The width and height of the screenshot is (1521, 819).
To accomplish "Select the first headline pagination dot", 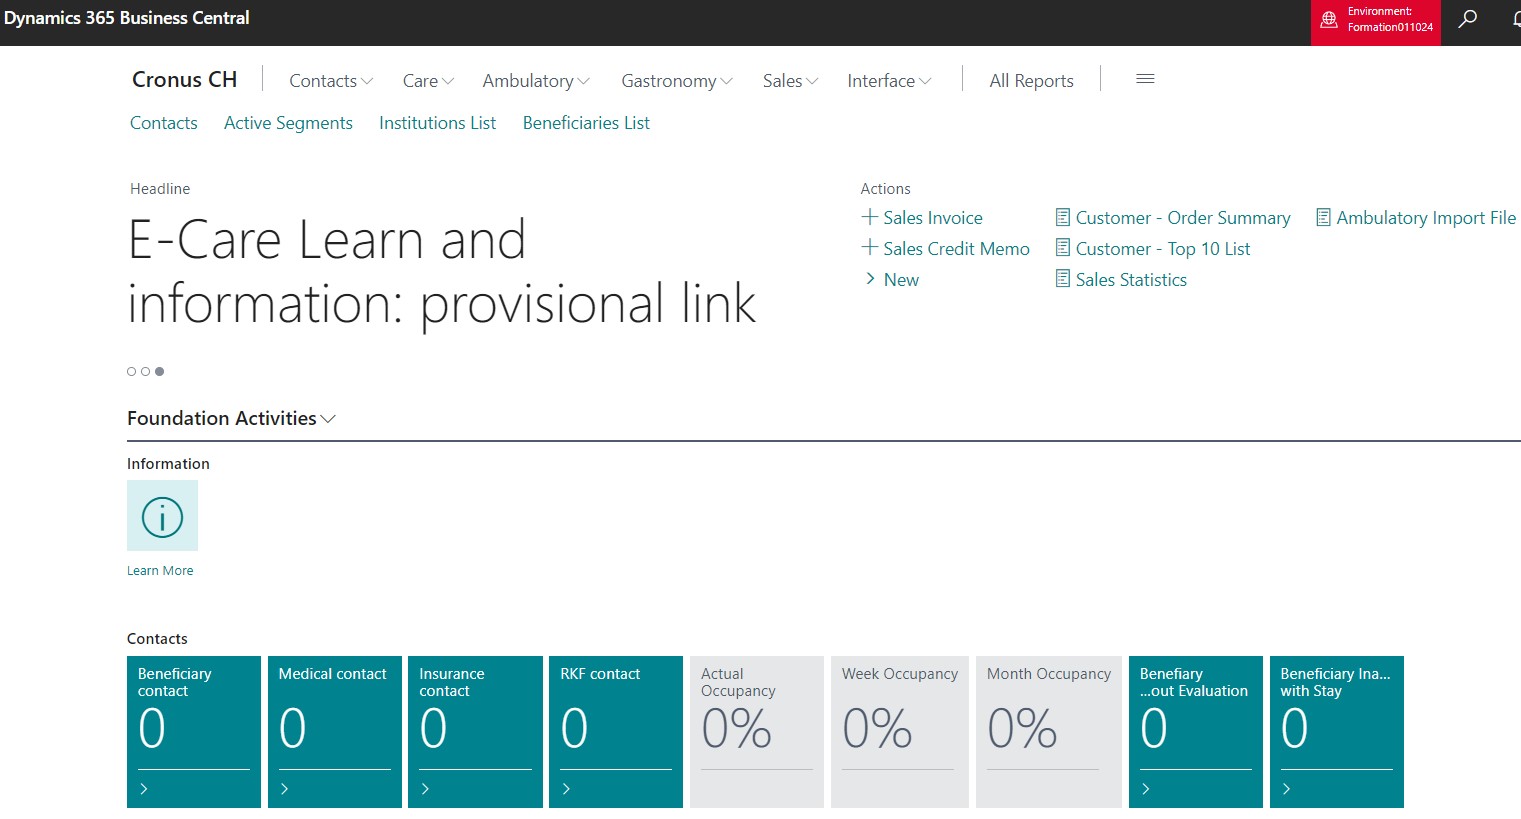I will coord(131,371).
